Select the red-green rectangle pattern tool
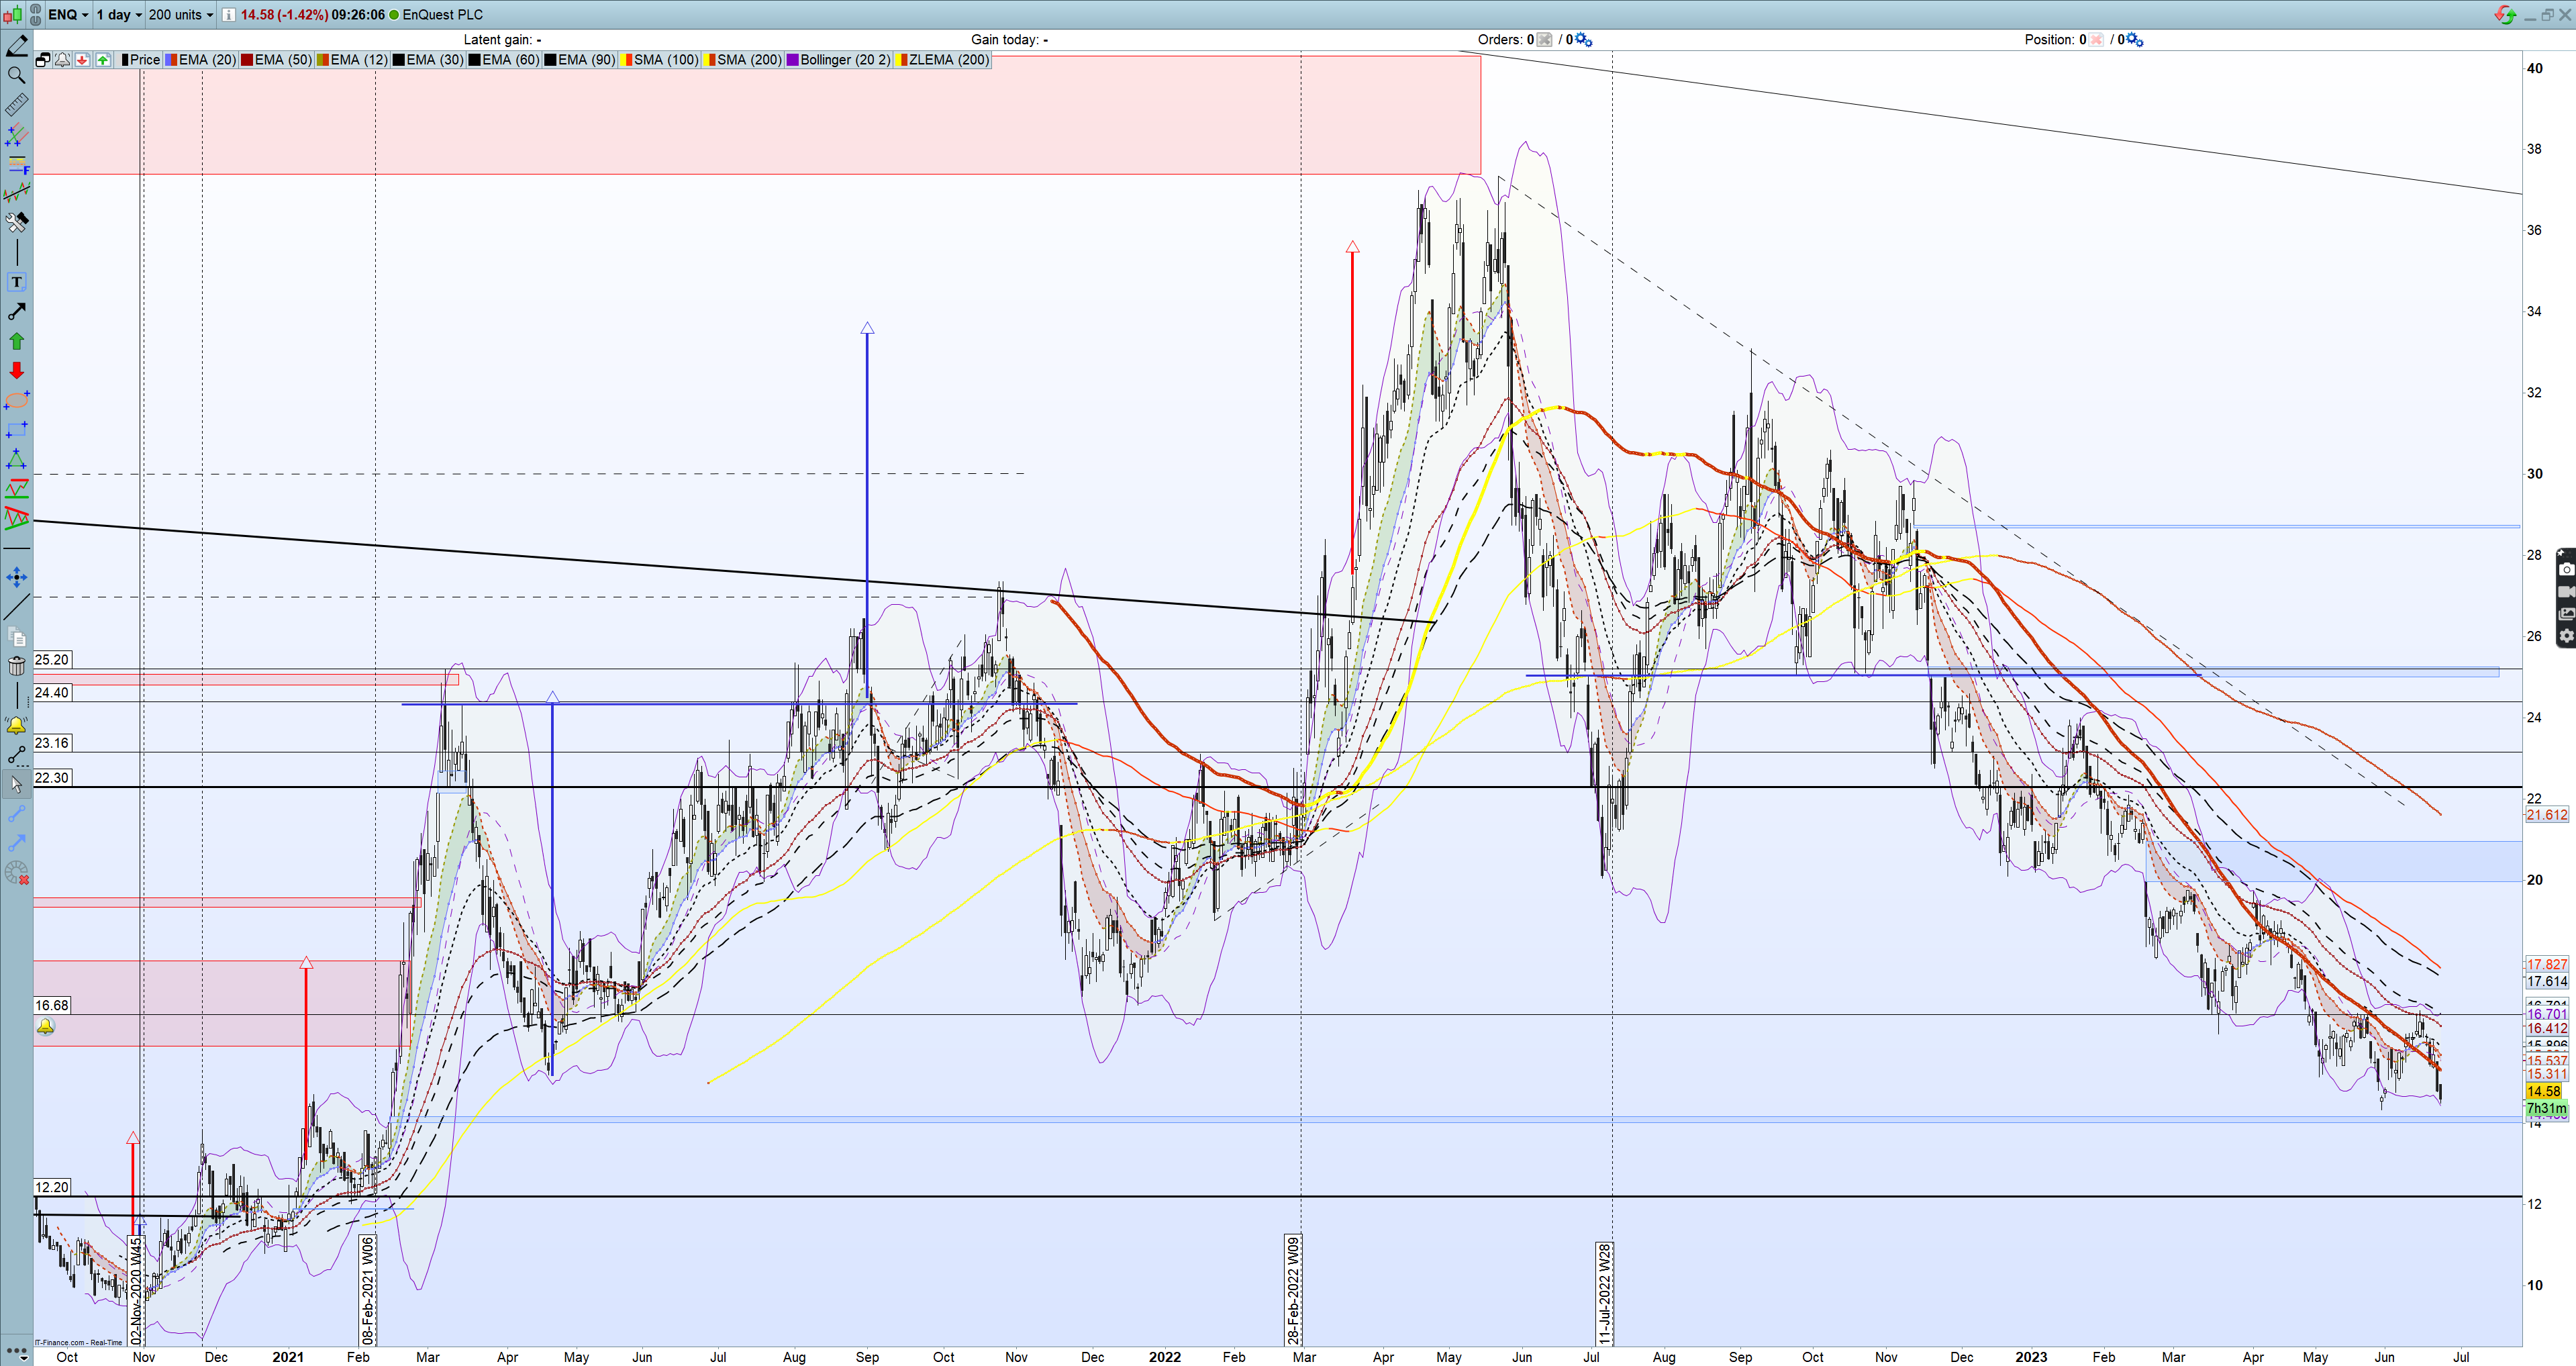 (x=16, y=489)
